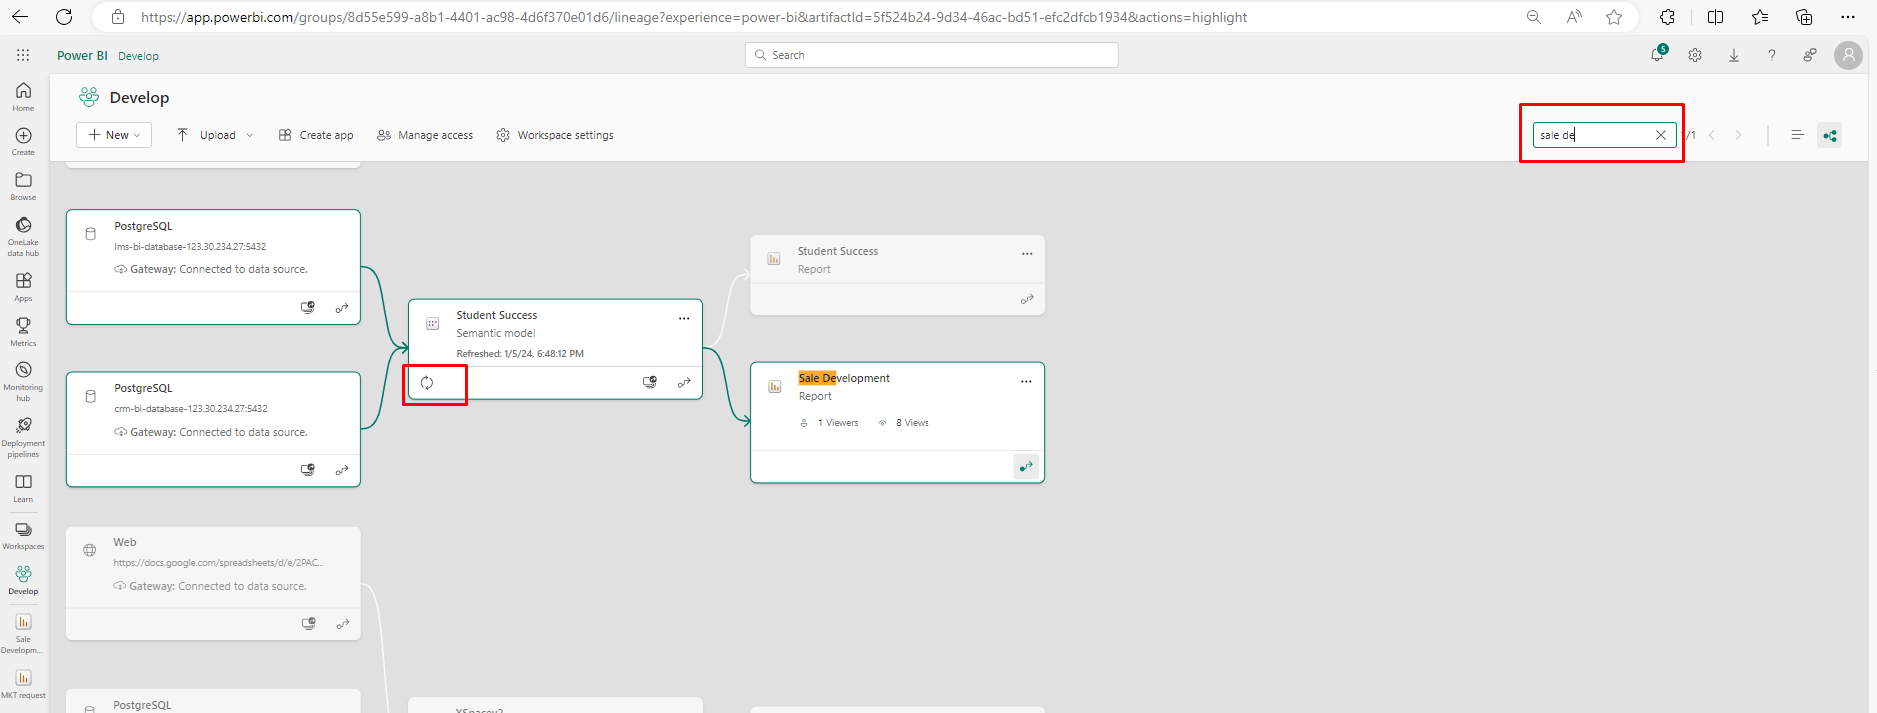Open the app launcher waffle menu
1877x713 pixels.
pyautogui.click(x=23, y=55)
